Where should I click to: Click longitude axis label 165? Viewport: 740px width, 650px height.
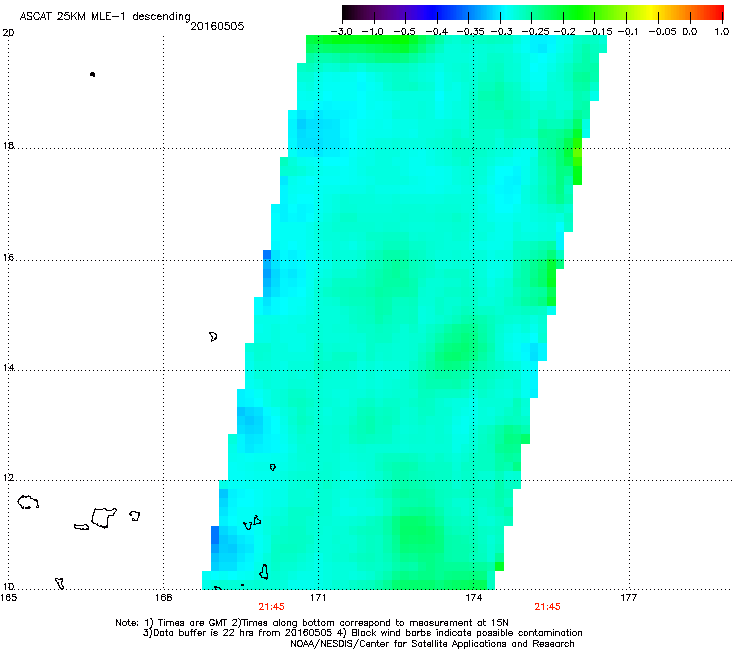click(8, 598)
